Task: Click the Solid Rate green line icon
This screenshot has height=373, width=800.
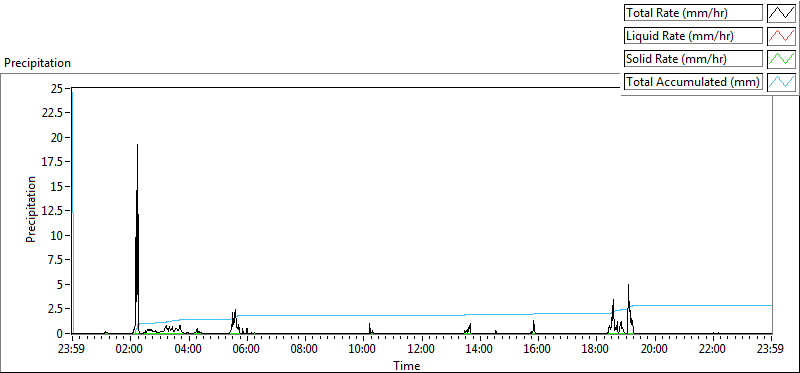Action: [781, 59]
